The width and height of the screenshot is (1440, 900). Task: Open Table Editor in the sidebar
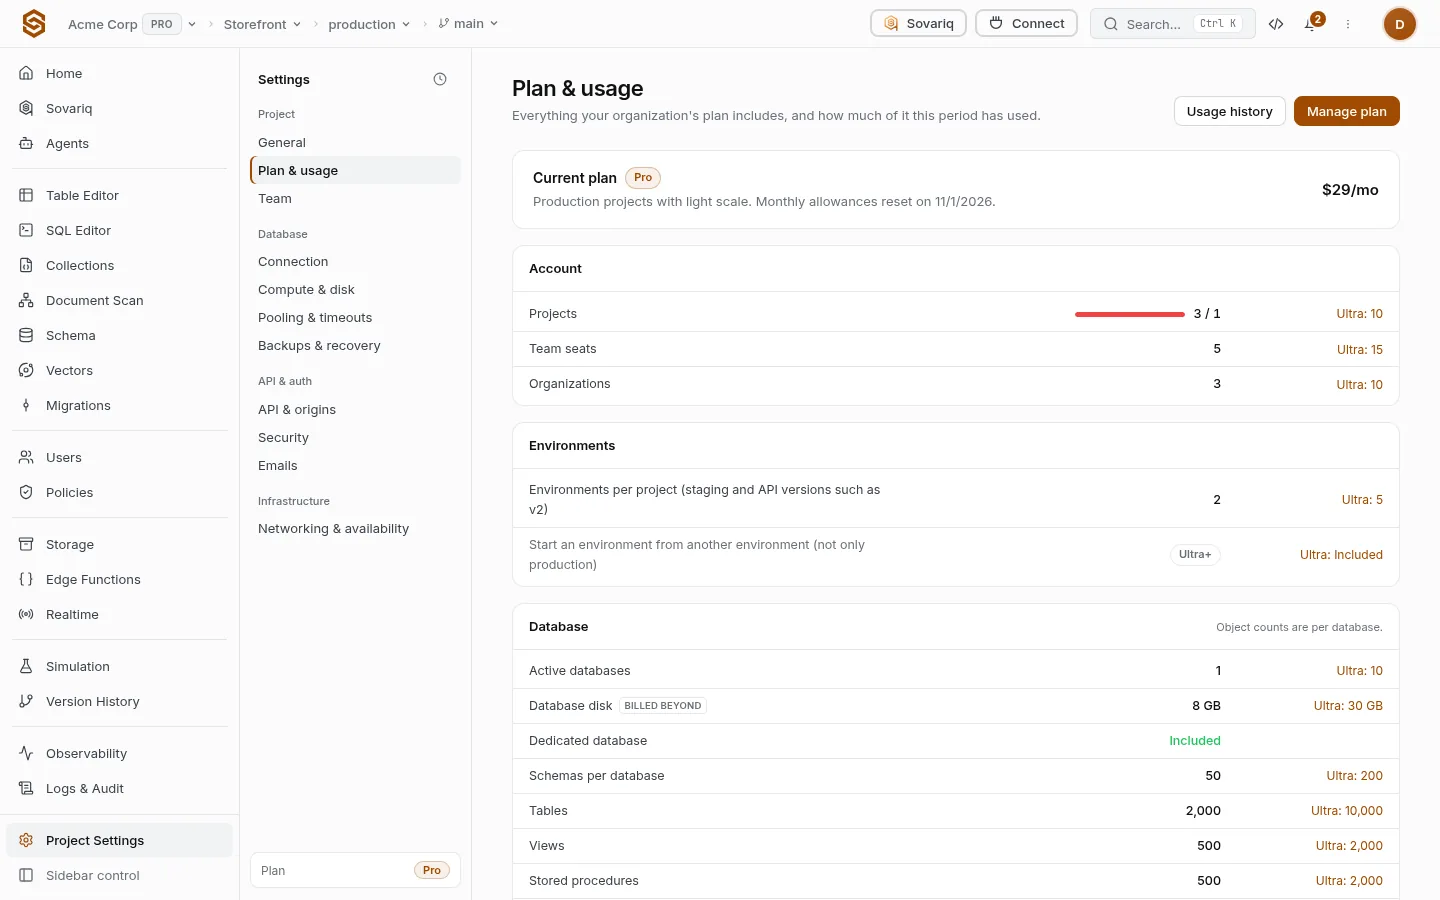(x=120, y=195)
